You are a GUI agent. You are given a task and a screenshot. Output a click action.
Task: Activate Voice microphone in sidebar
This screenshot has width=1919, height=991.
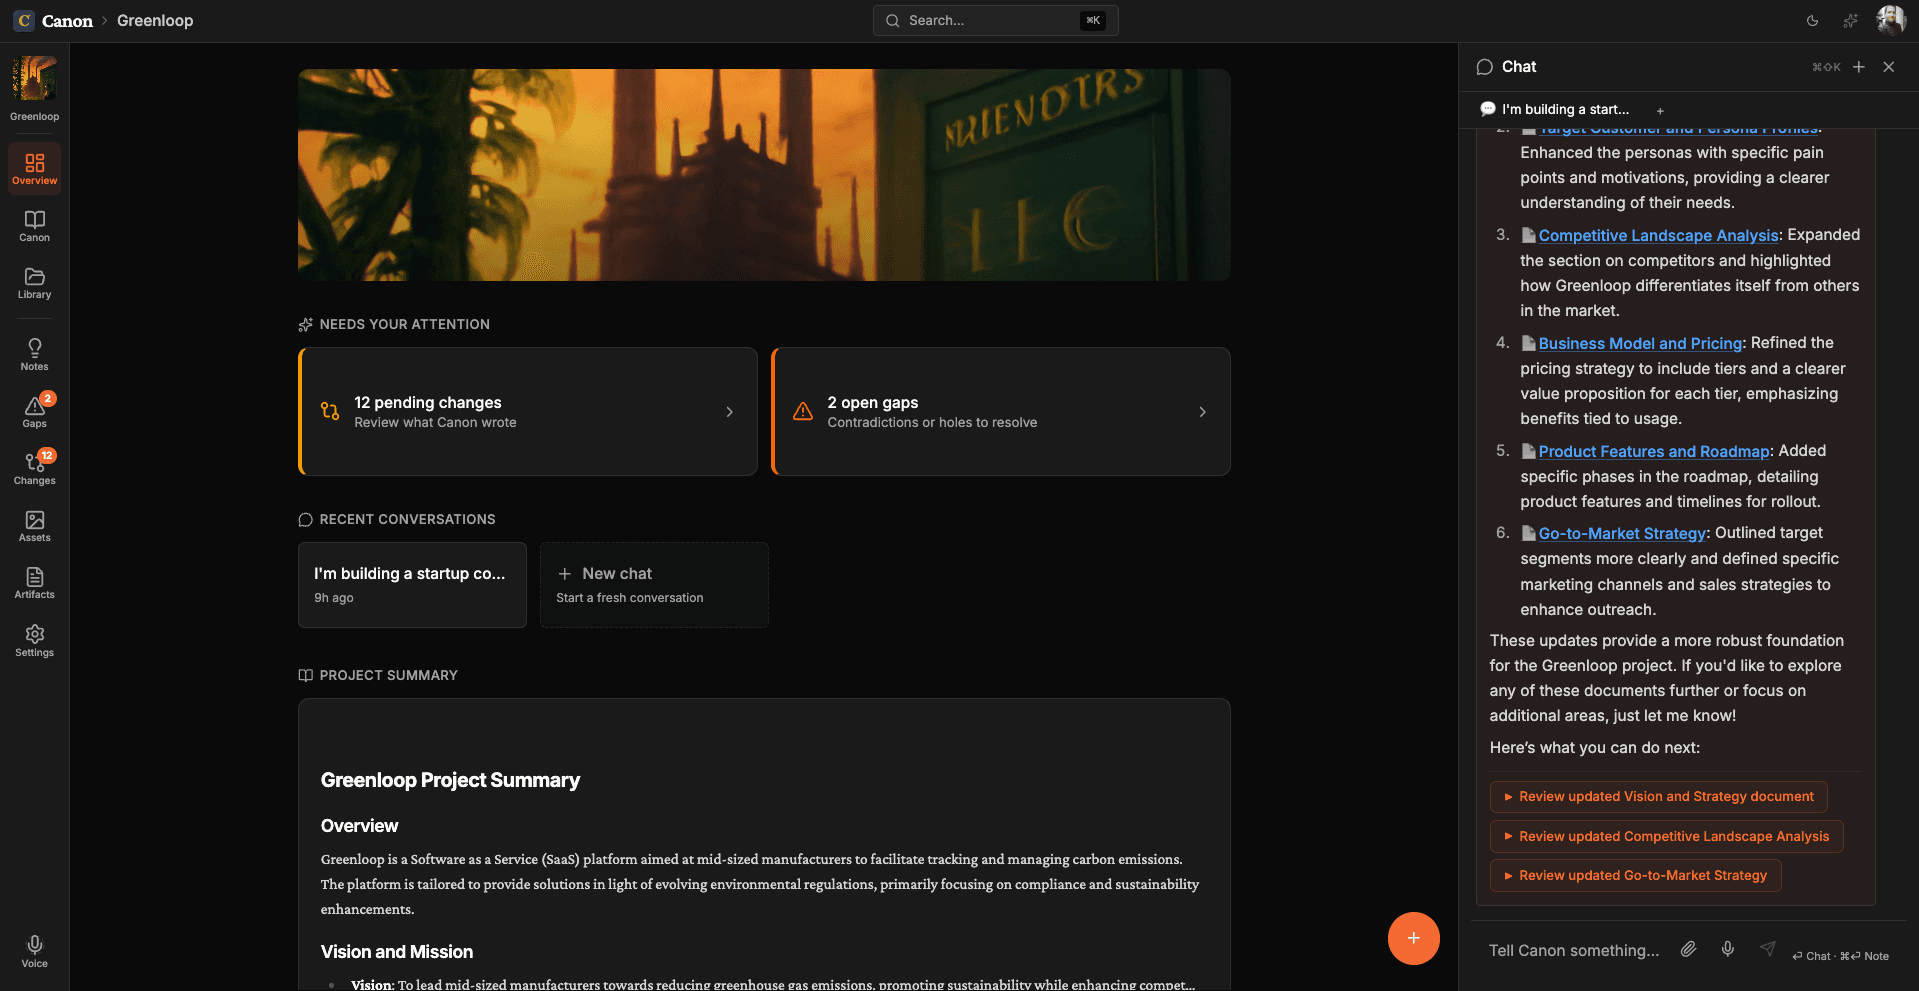click(x=34, y=951)
